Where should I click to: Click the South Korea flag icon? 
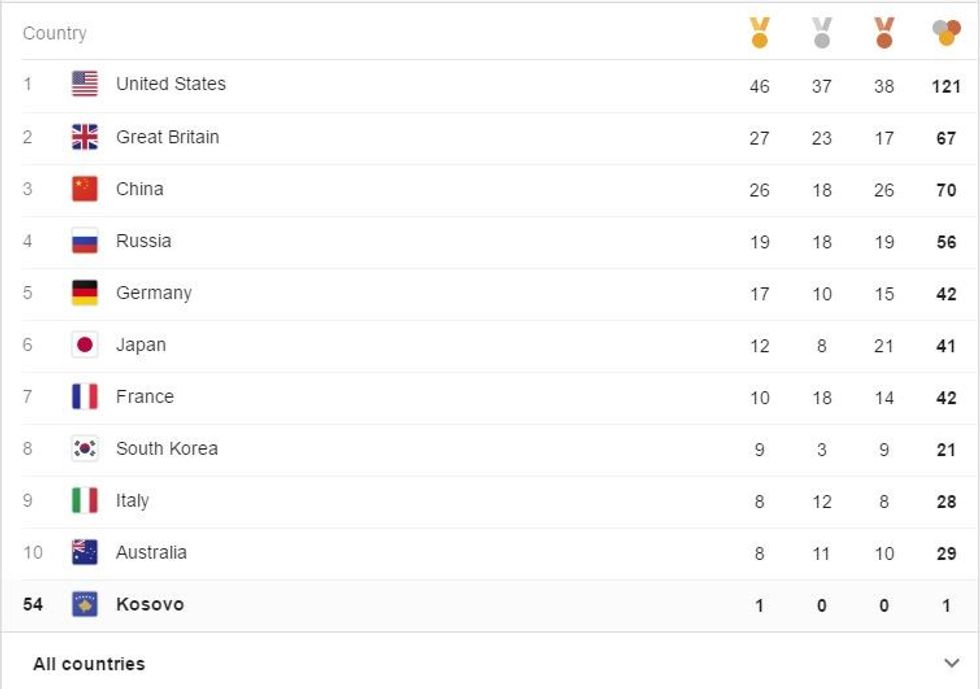pyautogui.click(x=85, y=449)
